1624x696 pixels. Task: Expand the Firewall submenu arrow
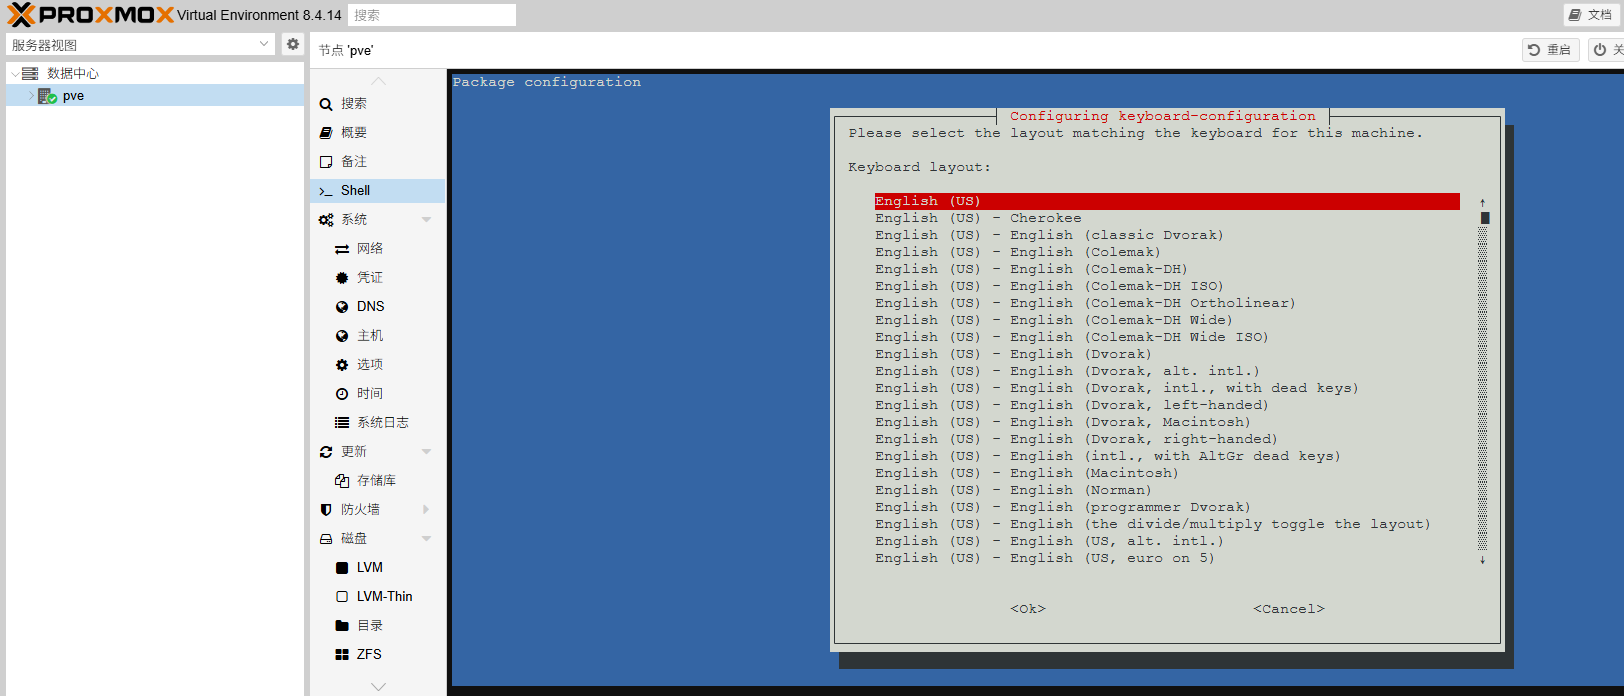[x=427, y=510]
